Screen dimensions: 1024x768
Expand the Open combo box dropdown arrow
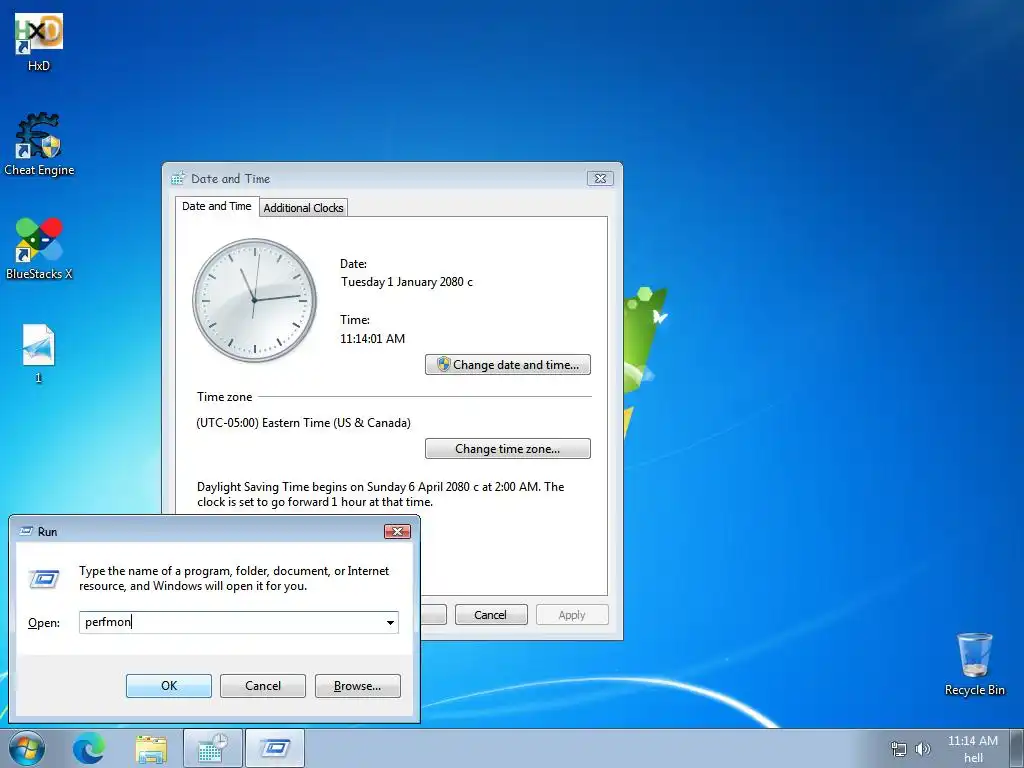[x=390, y=622]
